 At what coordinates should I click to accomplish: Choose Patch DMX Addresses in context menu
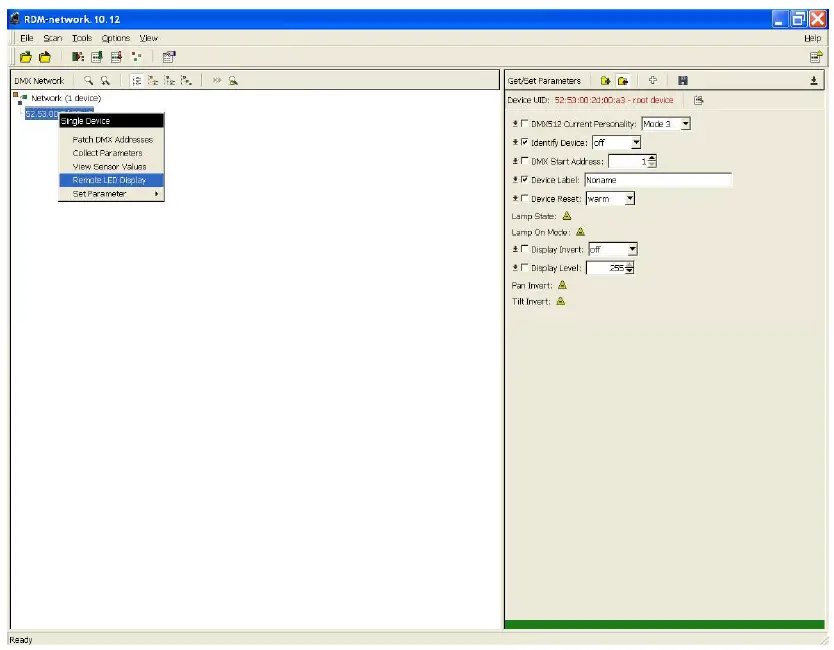[x=110, y=141]
